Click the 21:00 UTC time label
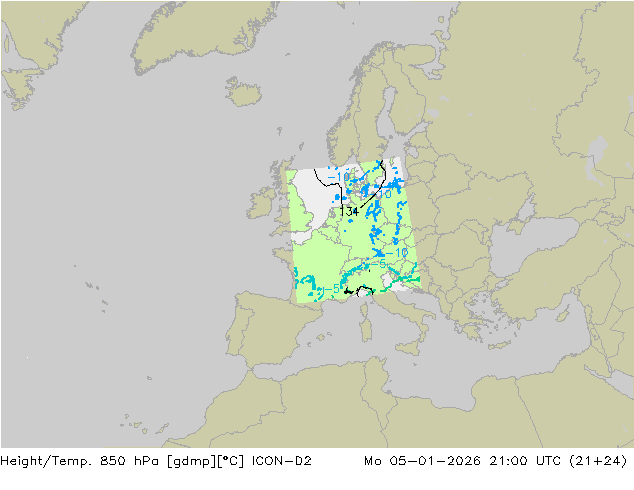The image size is (634, 490). [x=525, y=461]
